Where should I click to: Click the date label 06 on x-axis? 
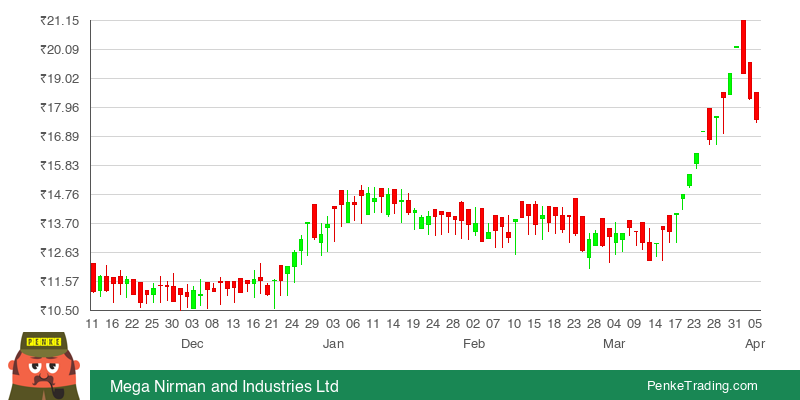point(353,323)
